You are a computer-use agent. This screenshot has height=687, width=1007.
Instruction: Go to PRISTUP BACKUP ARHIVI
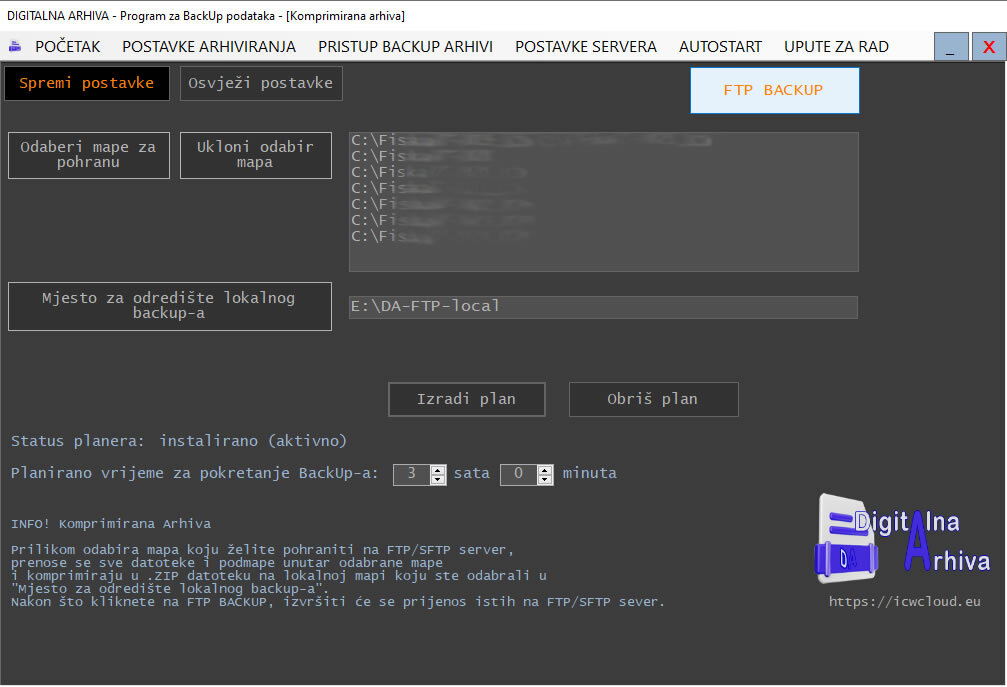pos(405,46)
